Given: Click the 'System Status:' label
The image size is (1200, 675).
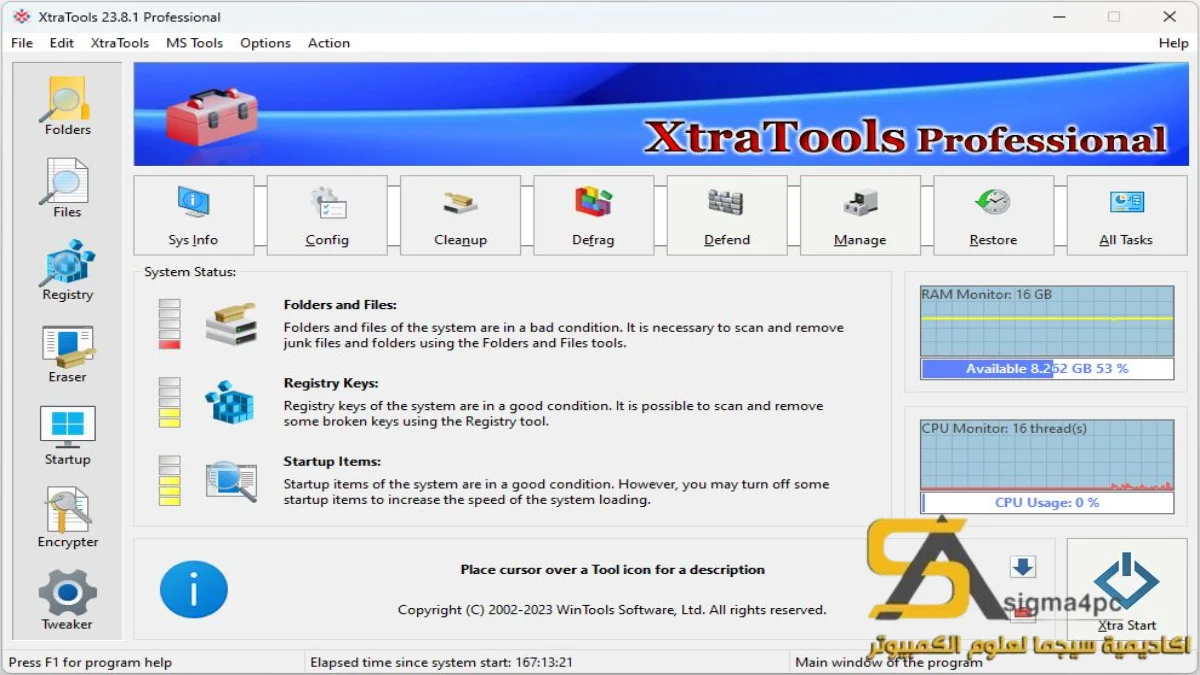Looking at the screenshot, I should pos(190,272).
